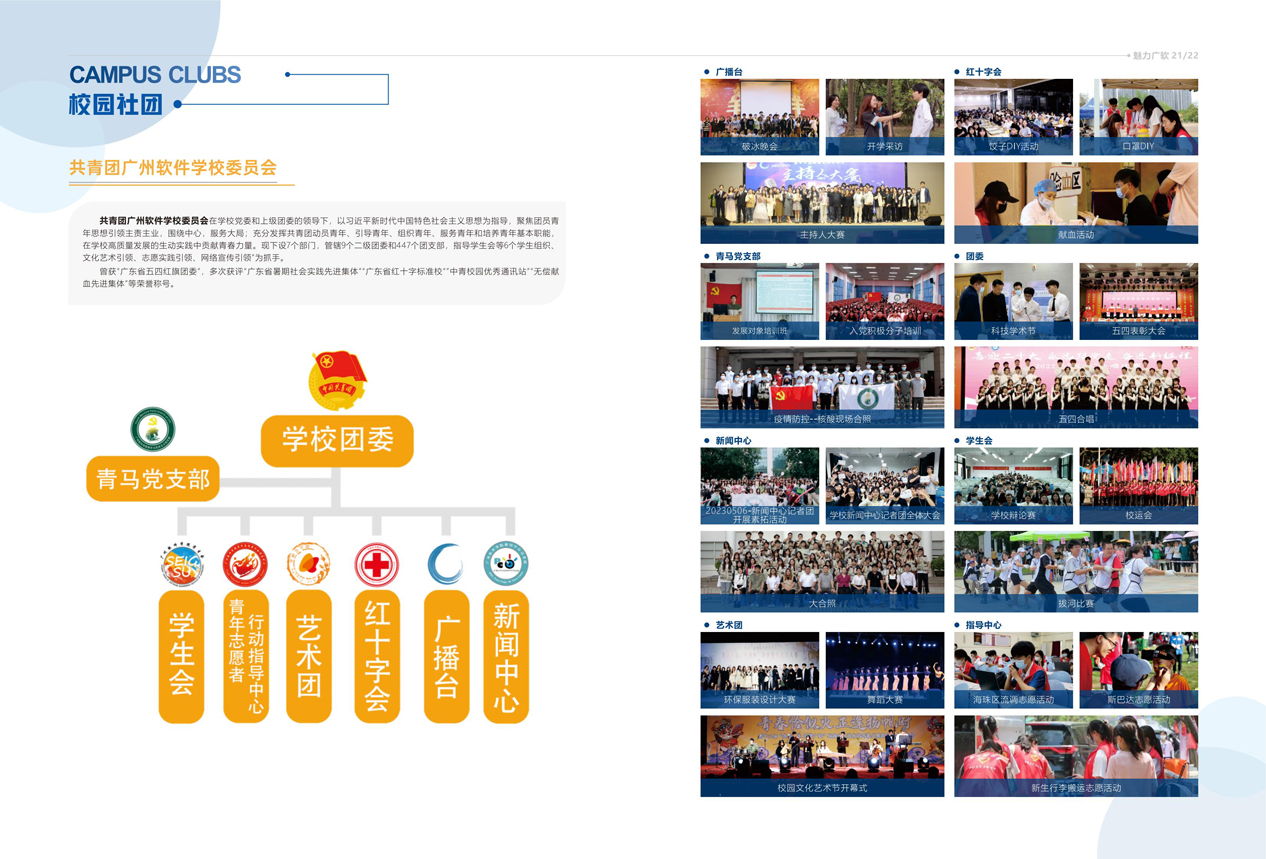Viewport: 1266px width, 859px height.
Task: Open the 学校辩论赛 photo
Action: pyautogui.click(x=1014, y=486)
